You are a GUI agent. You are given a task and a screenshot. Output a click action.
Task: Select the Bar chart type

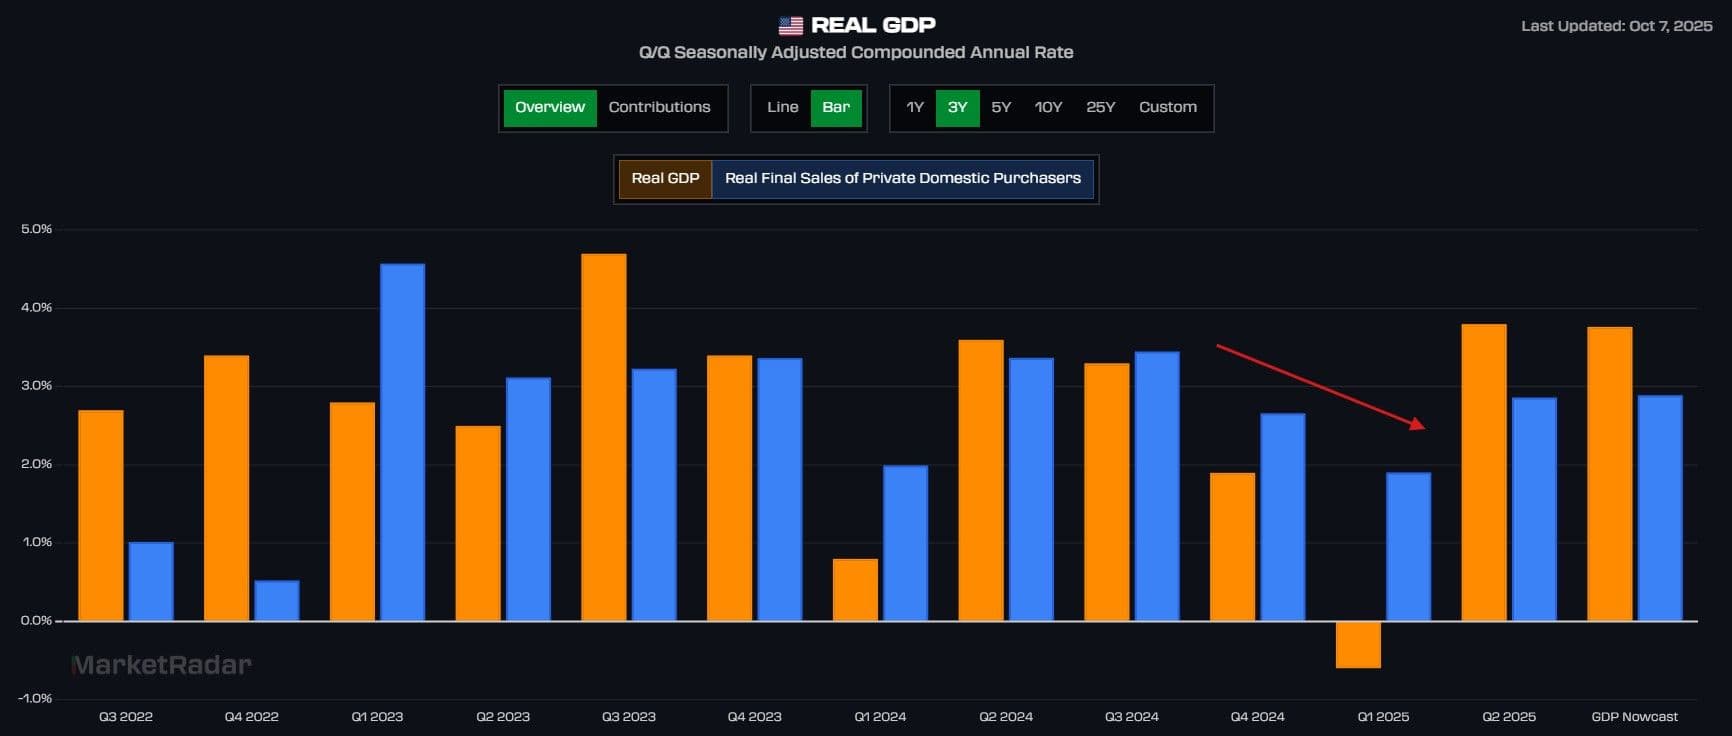(x=835, y=108)
